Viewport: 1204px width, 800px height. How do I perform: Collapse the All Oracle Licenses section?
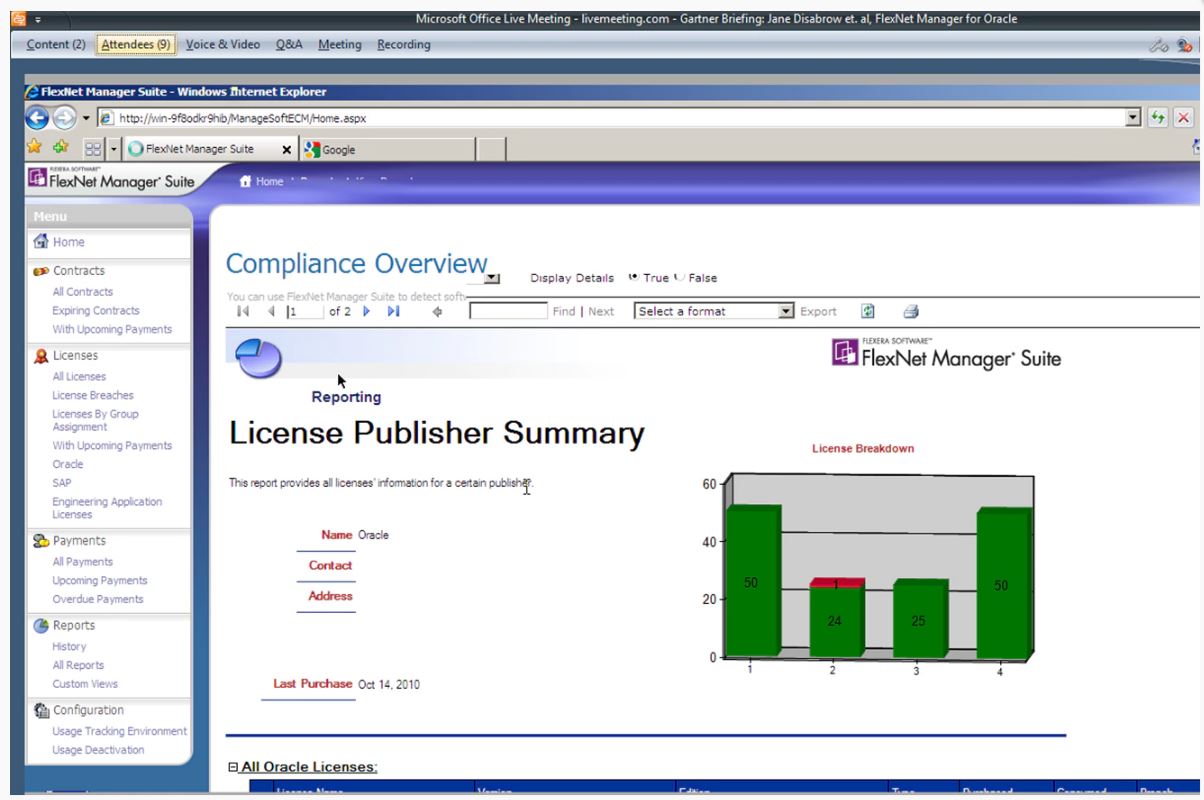point(233,768)
